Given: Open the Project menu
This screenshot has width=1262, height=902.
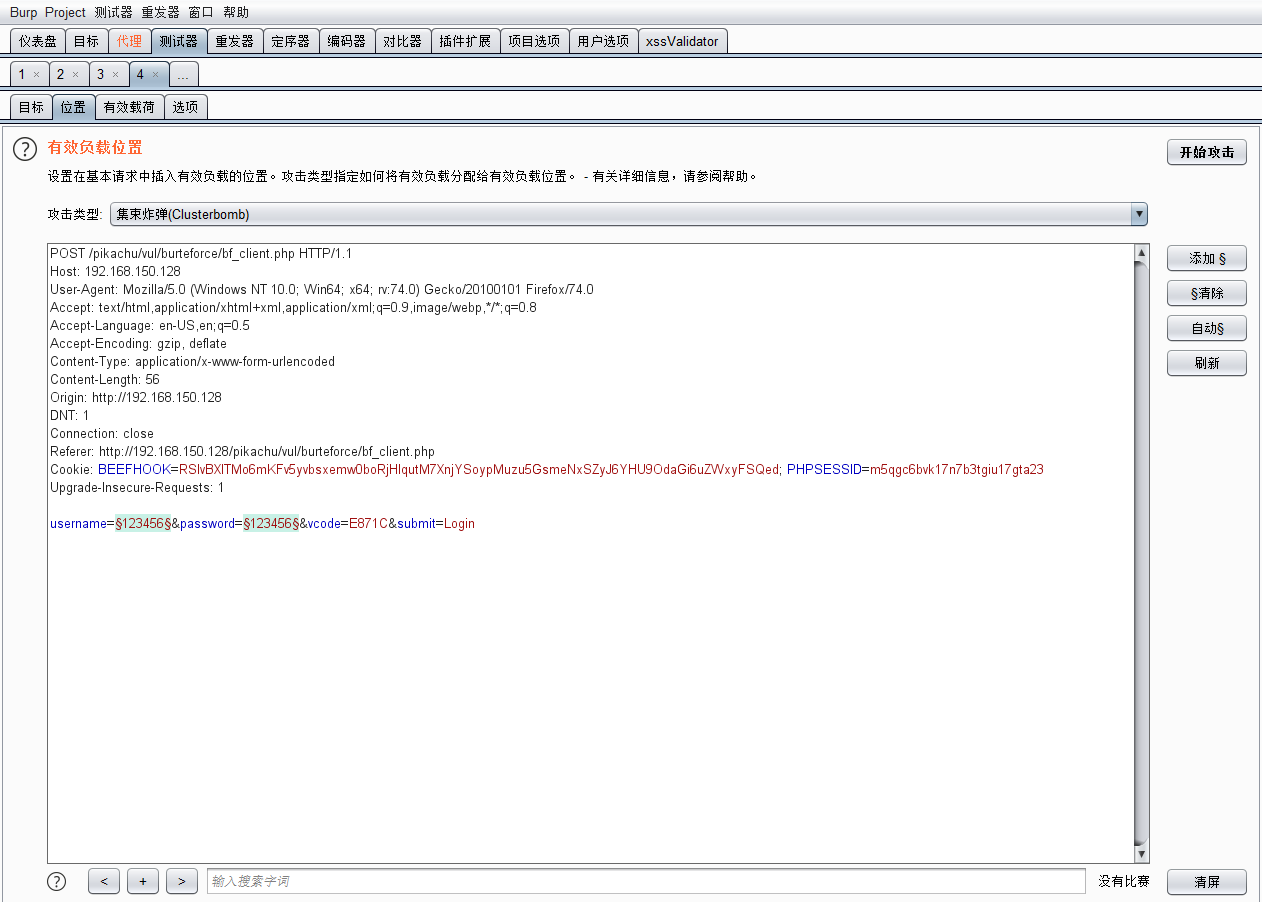Looking at the screenshot, I should click(65, 12).
